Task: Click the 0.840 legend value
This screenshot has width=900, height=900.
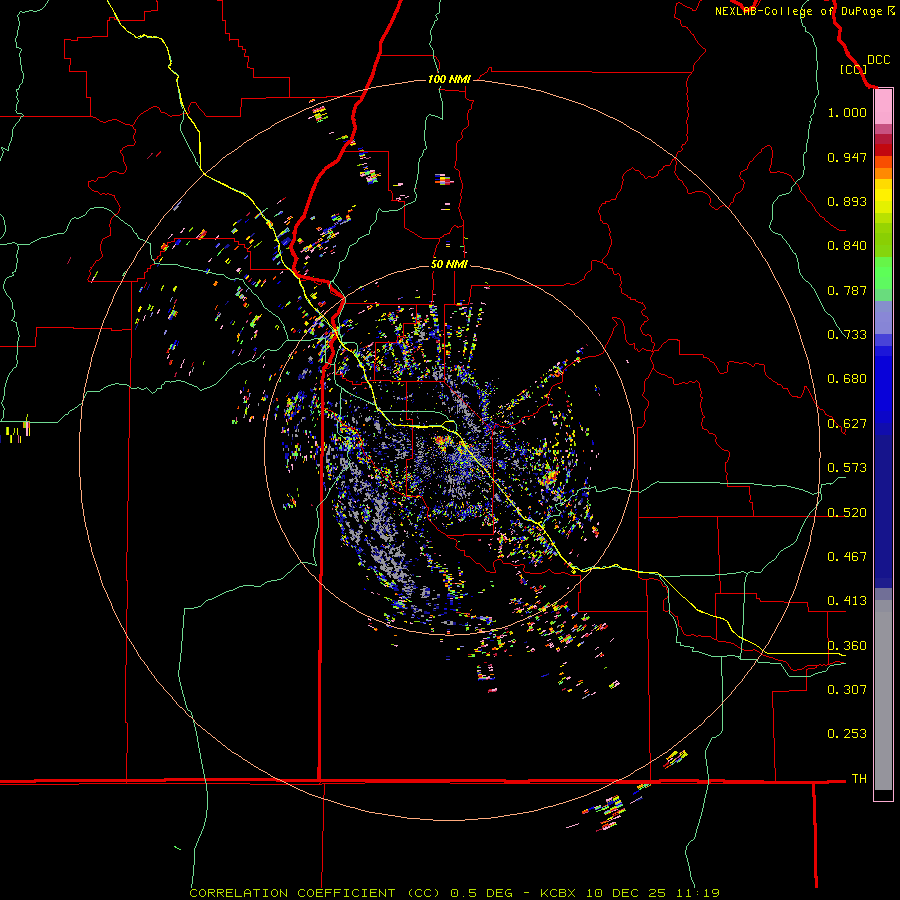Action: pos(847,246)
